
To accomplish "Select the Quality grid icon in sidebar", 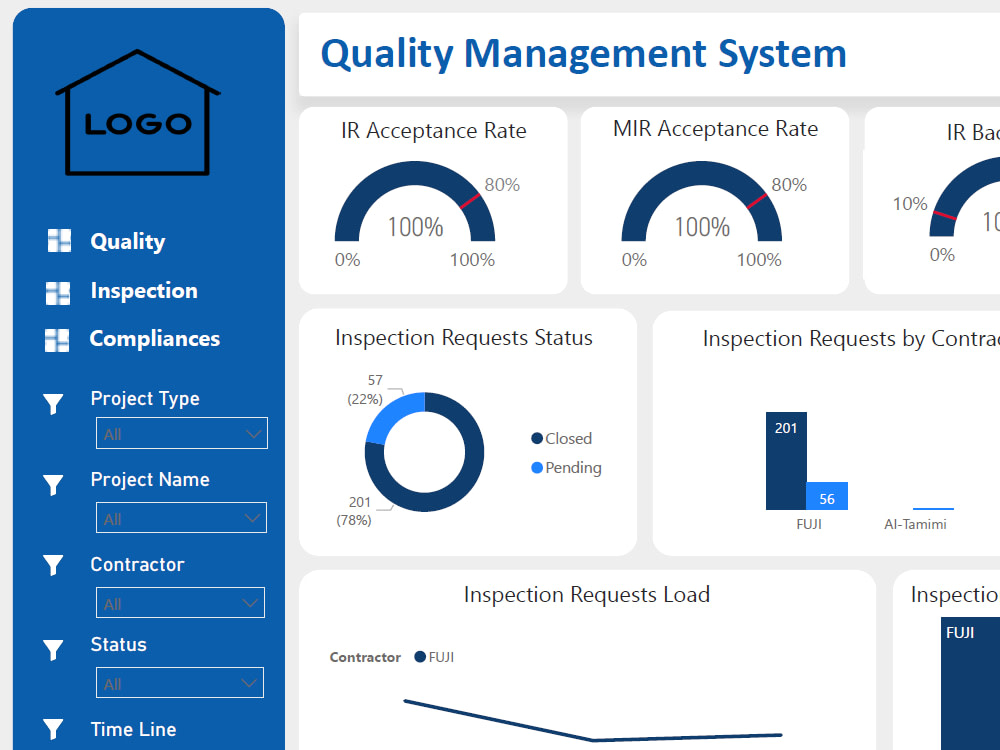I will click(x=57, y=241).
